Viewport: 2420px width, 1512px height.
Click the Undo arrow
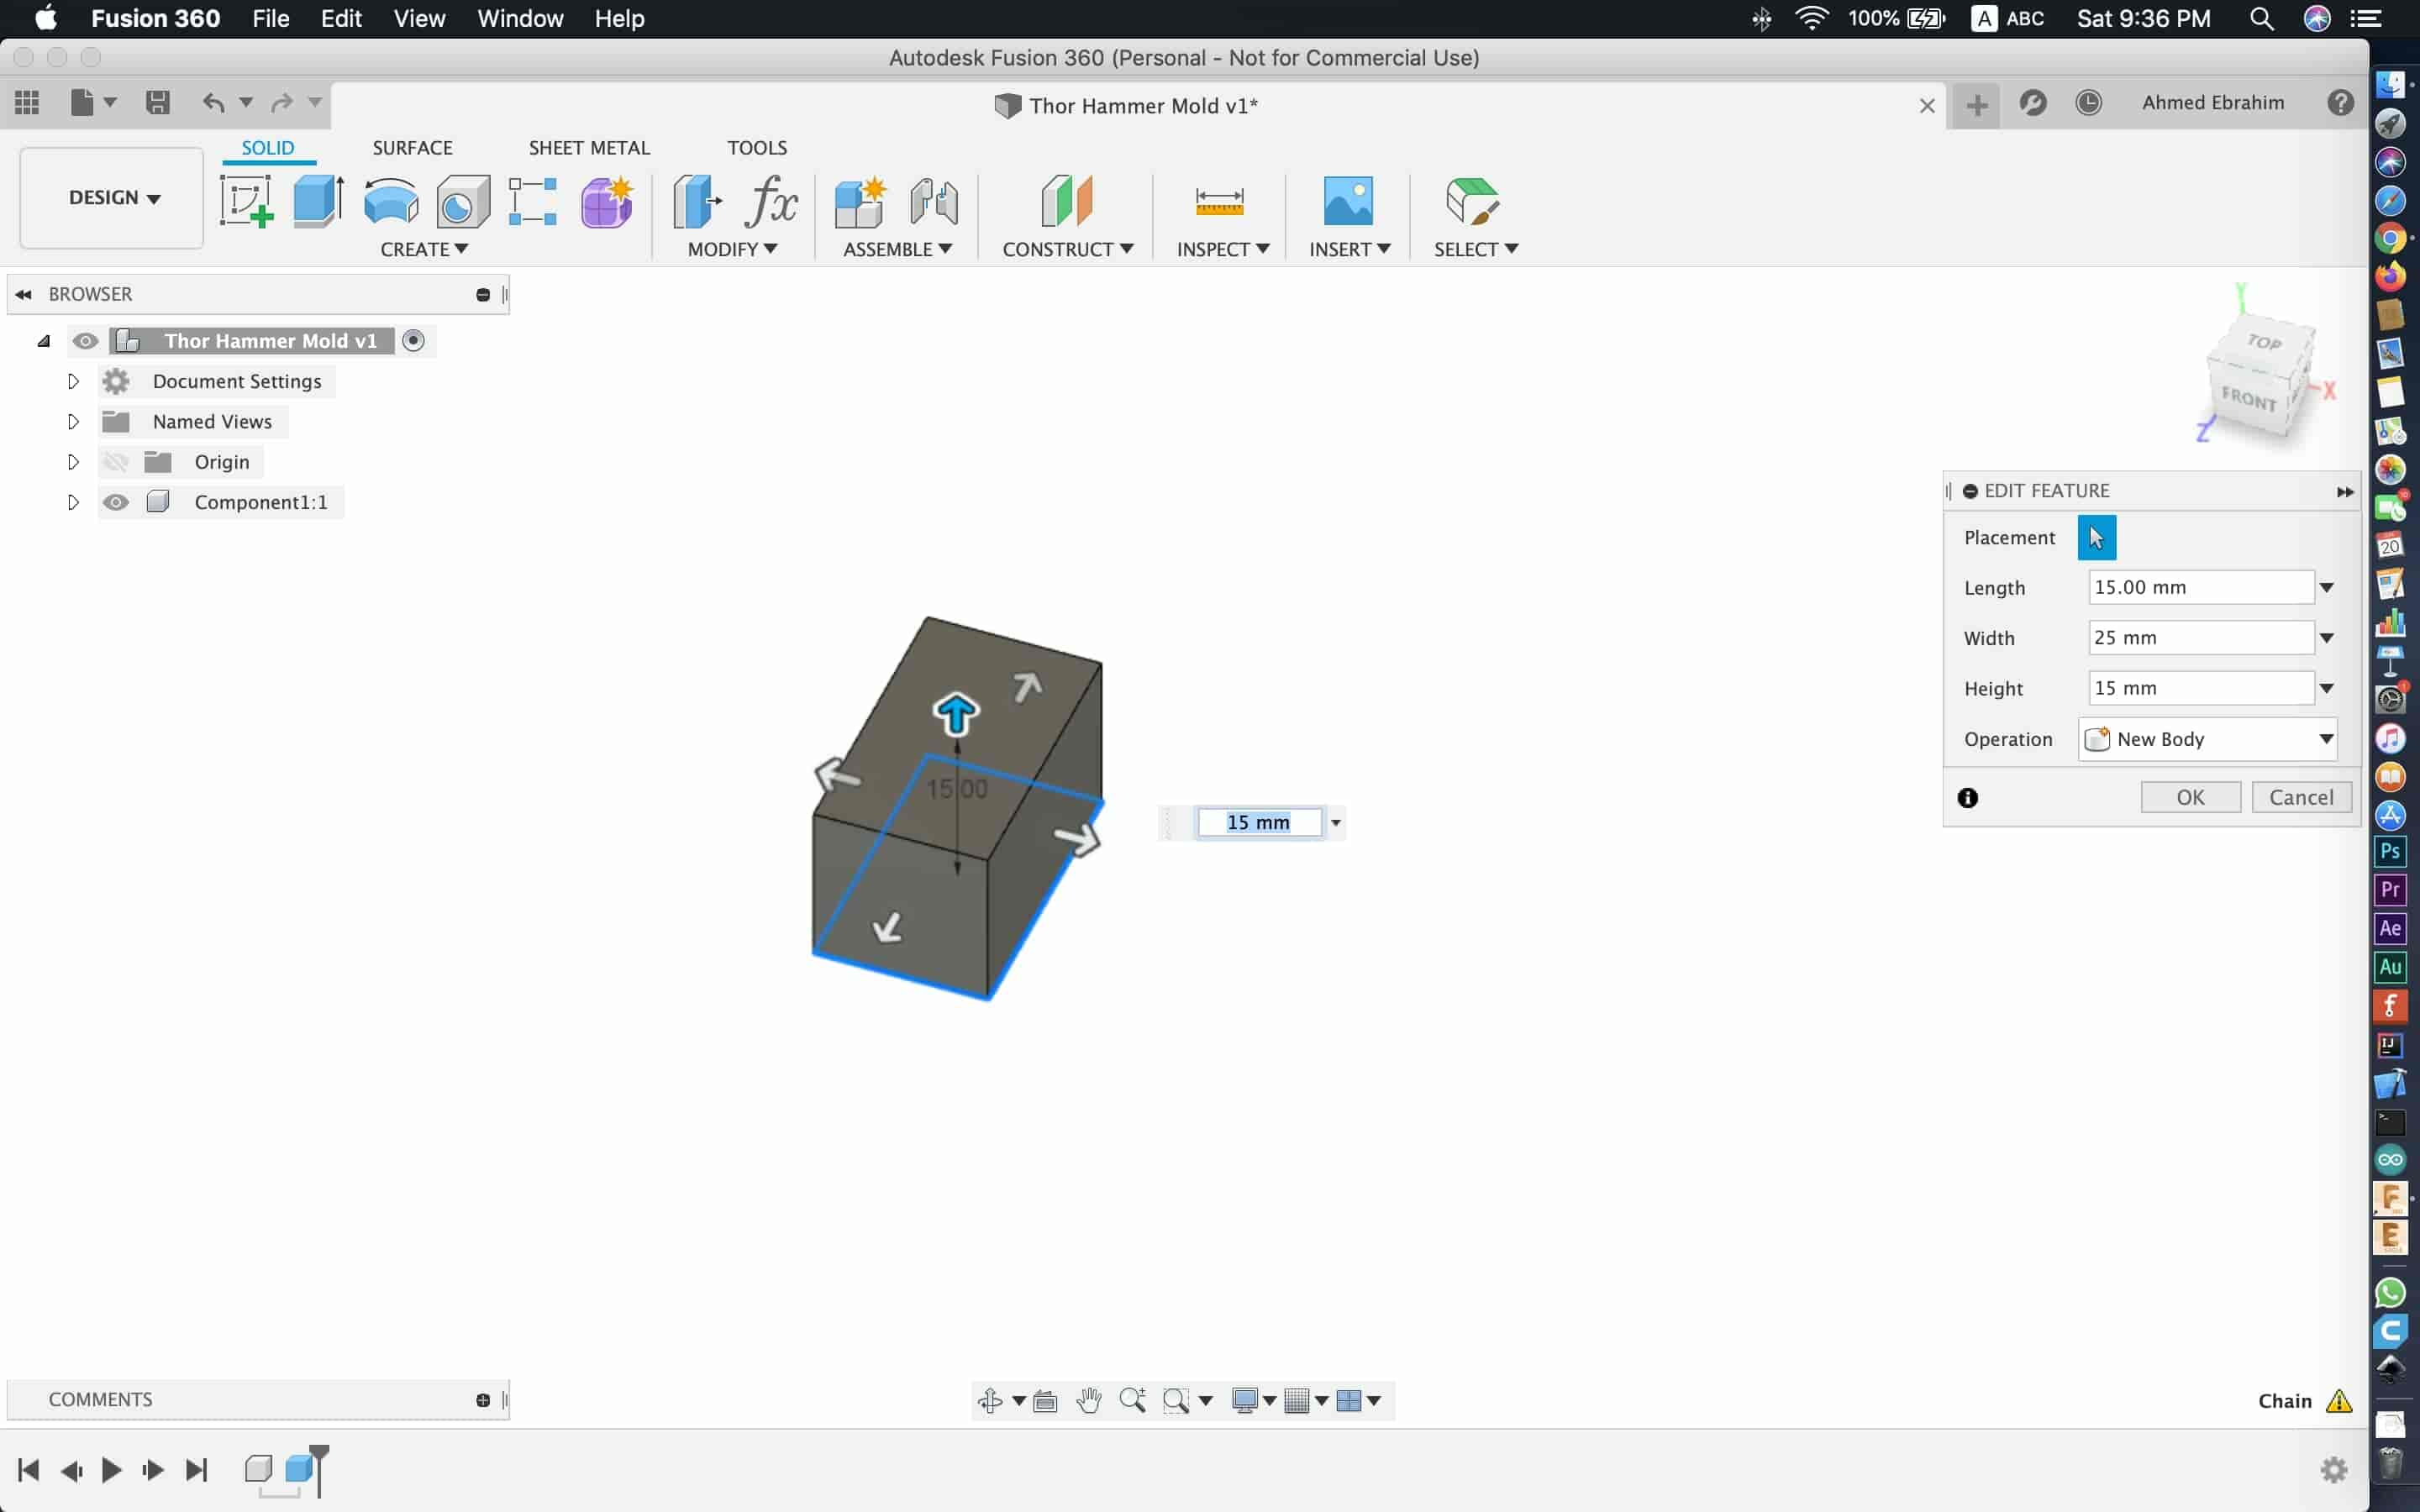click(x=213, y=102)
